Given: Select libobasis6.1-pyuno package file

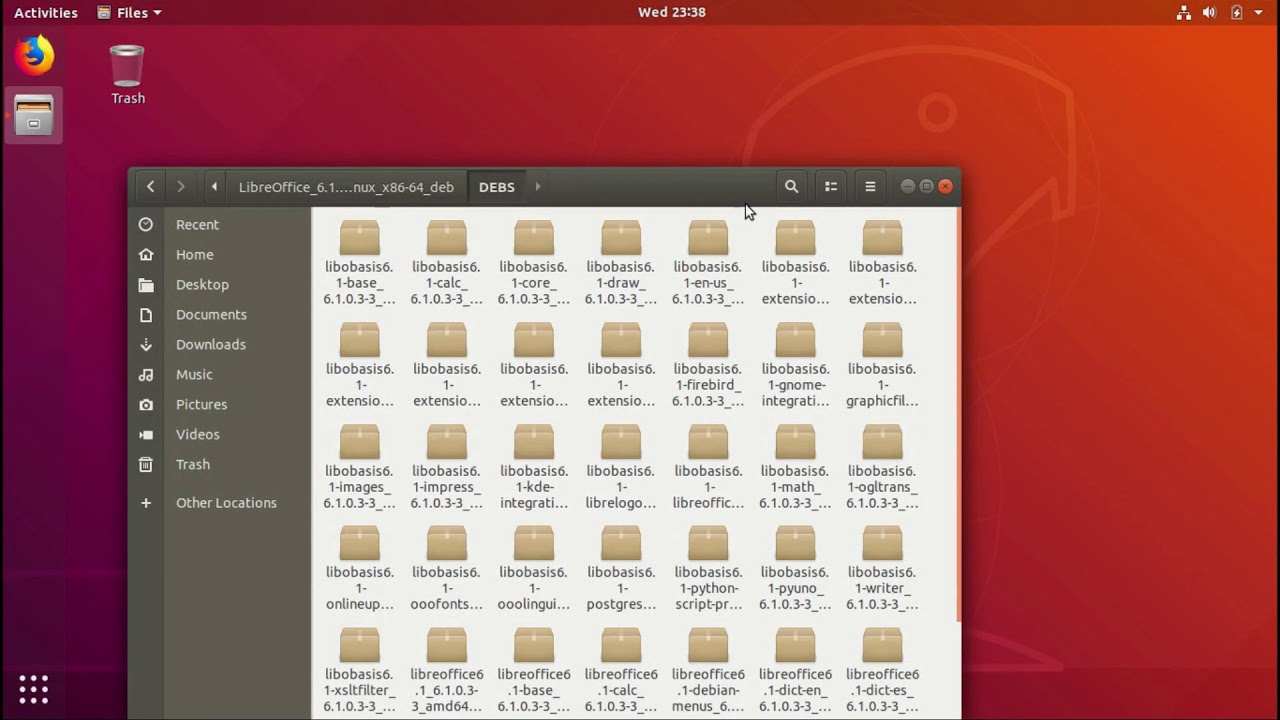Looking at the screenshot, I should (795, 569).
